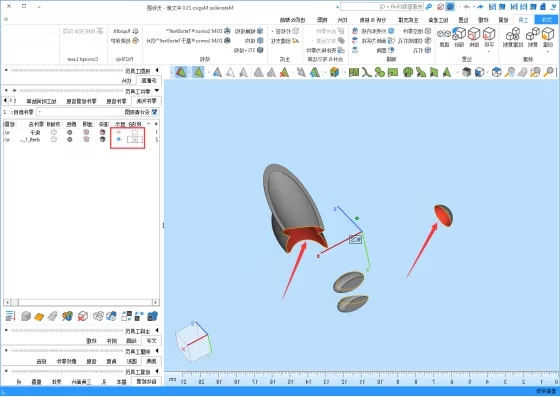Click the orange block icon in part toolbar
Screen dimensions: 560x397
[39, 316]
